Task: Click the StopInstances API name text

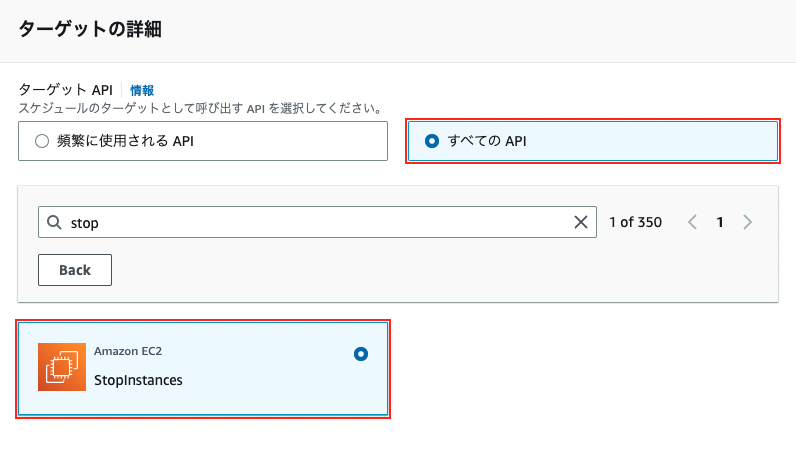Action: tap(138, 380)
